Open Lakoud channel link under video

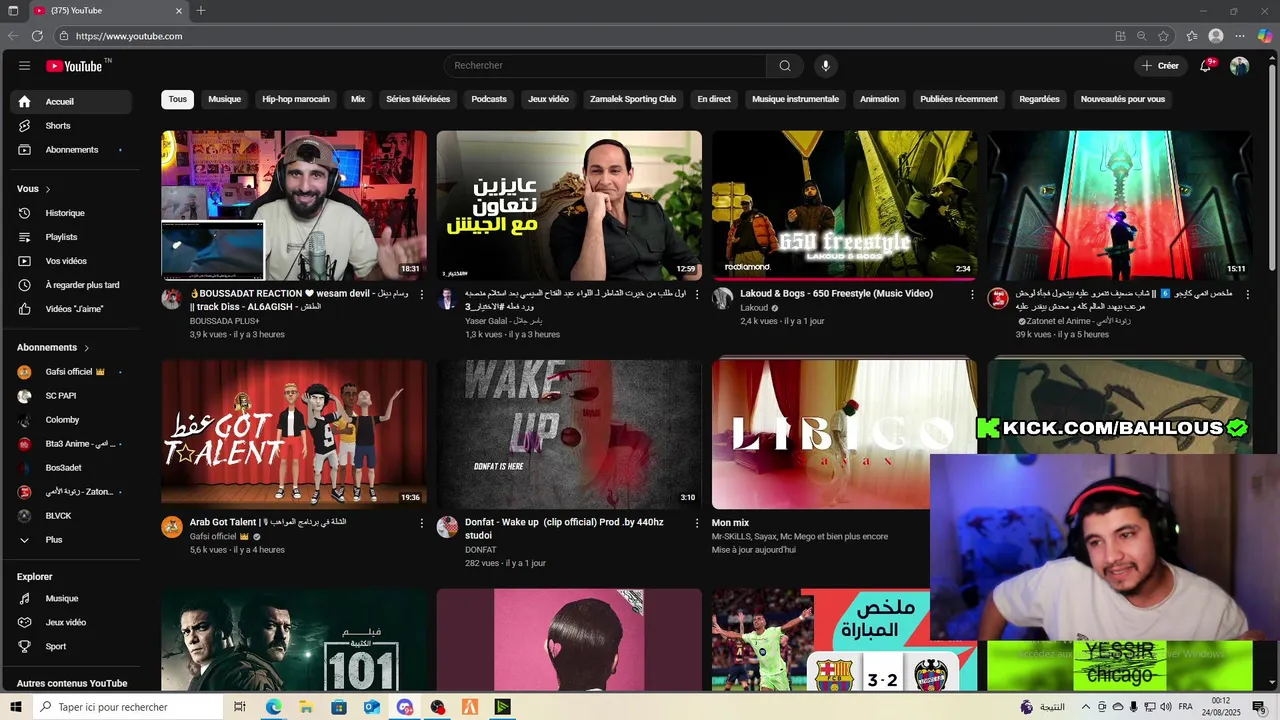tap(754, 308)
